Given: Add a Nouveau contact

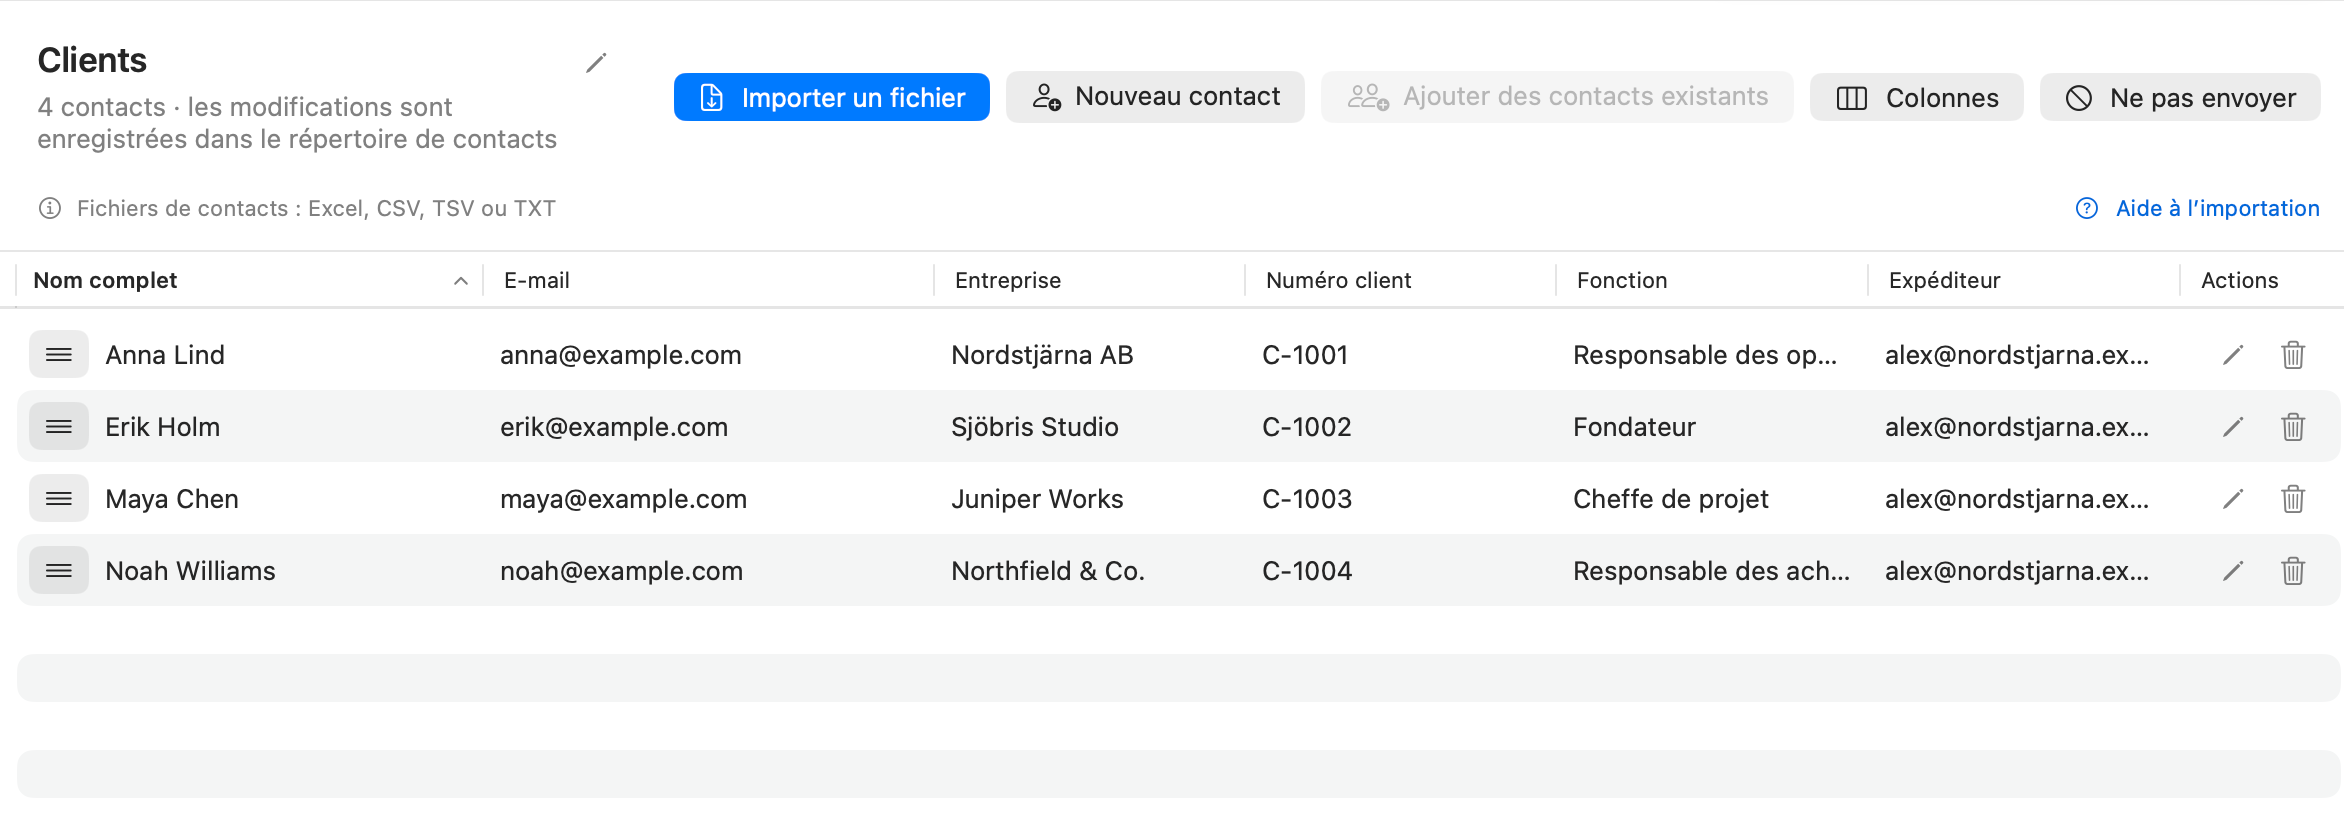Looking at the screenshot, I should tap(1155, 97).
